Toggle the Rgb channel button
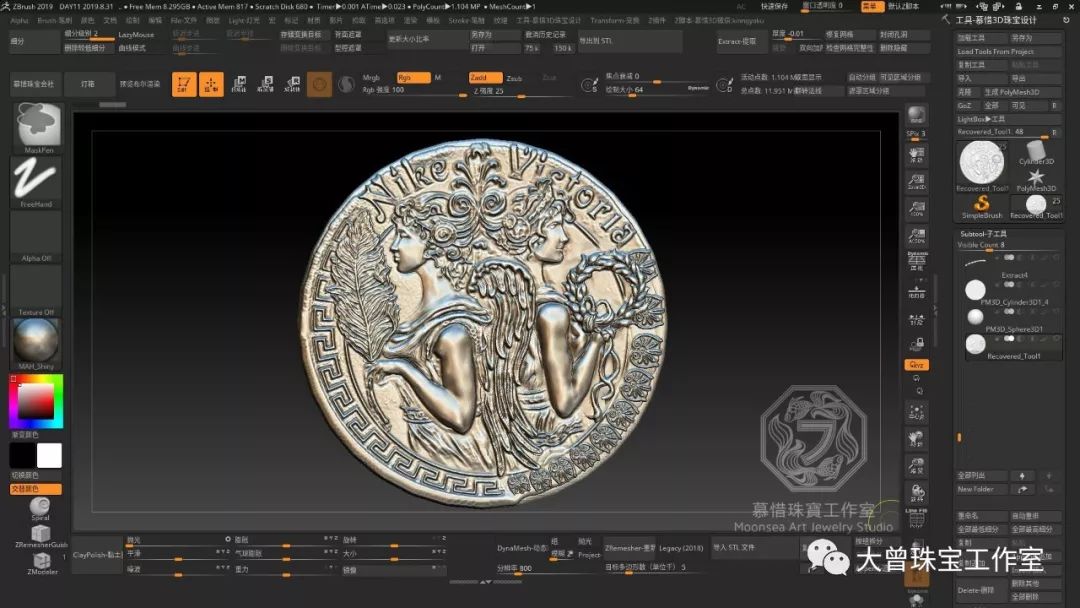The height and width of the screenshot is (608, 1080). [413, 78]
